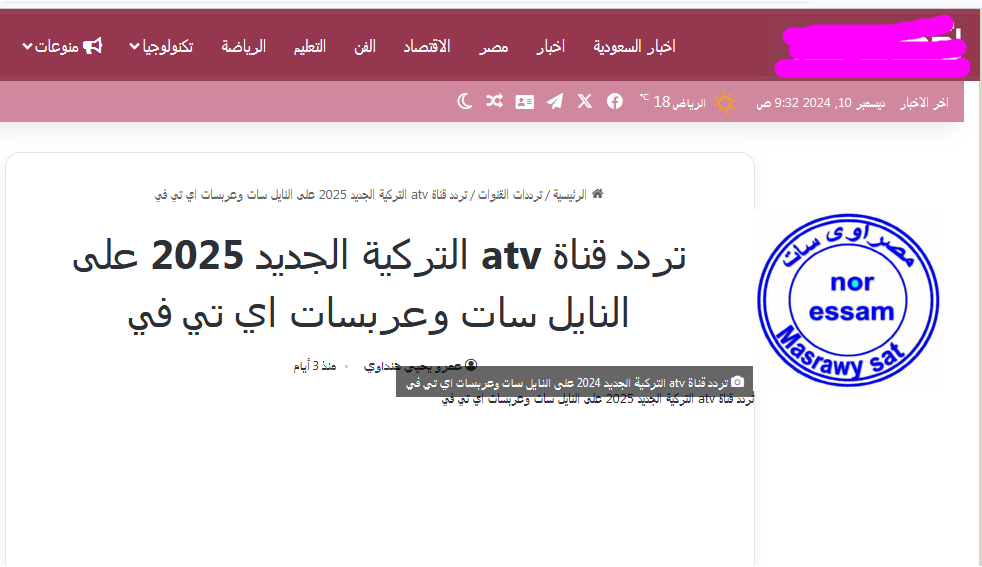Click the article headline تردد قناة atv
Image resolution: width=982 pixels, height=567 pixels.
click(380, 284)
